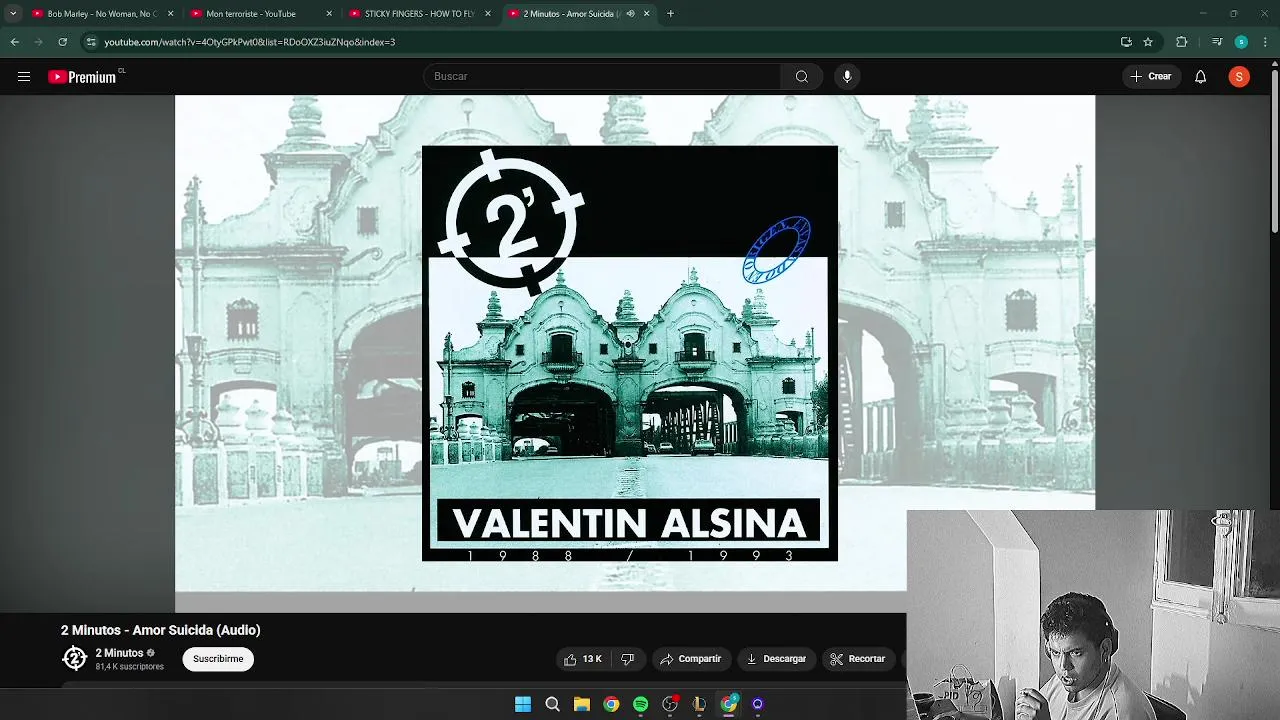This screenshot has height=720, width=1280.
Task: Open the browser extensions puzzle icon
Action: coord(1181,42)
